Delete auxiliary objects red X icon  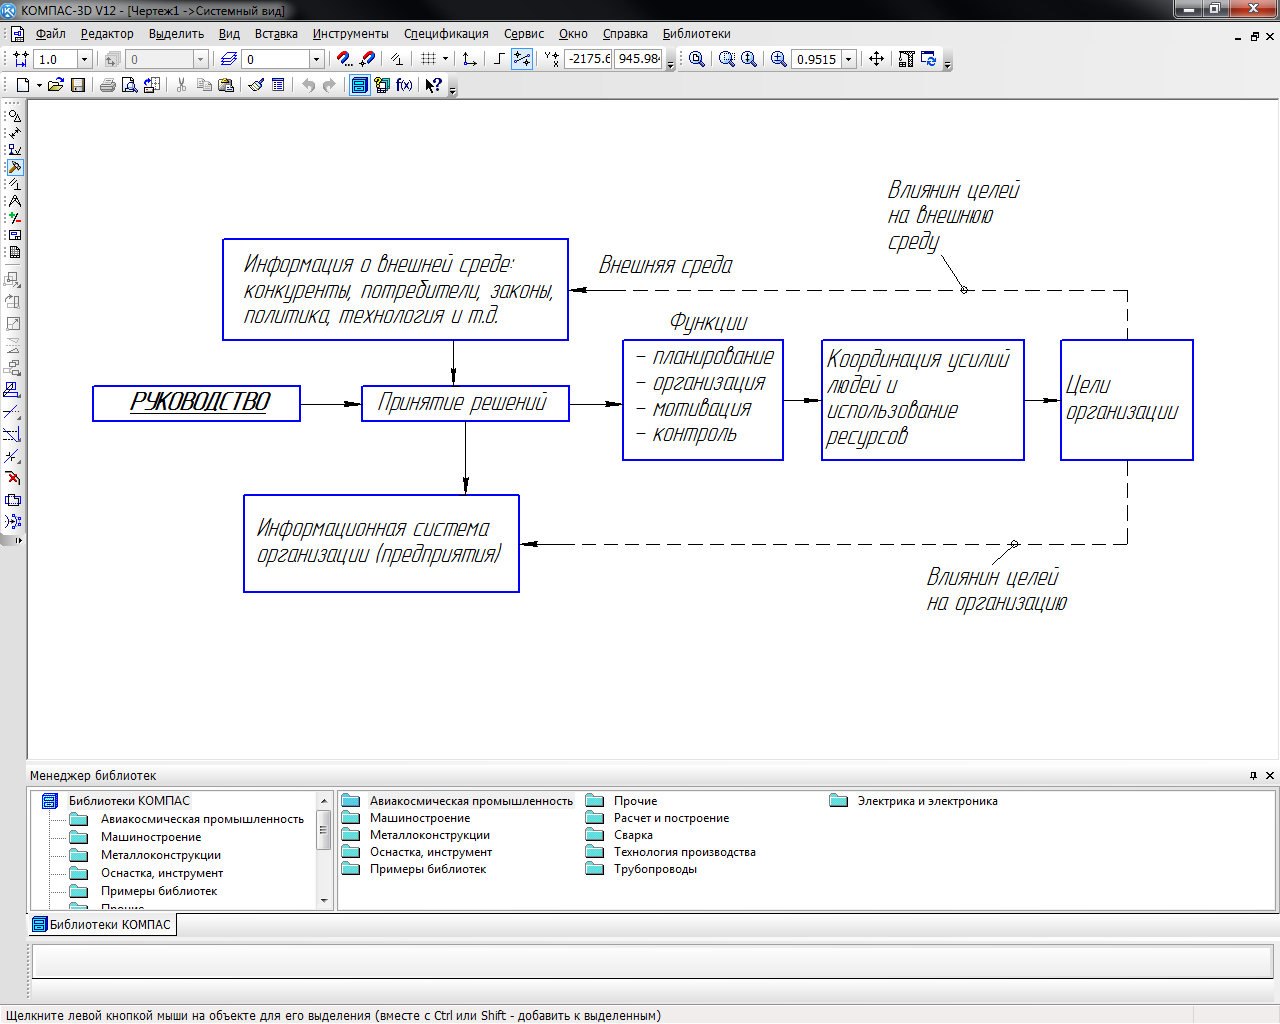pos(13,478)
